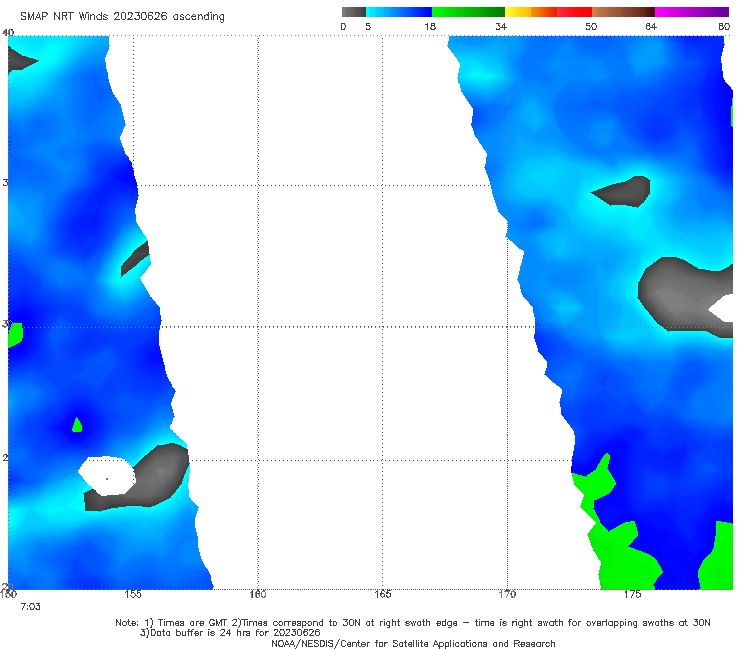Click the title "SMAP NRT Winds 20230626 ascending"
Viewport: 740px width, 650px height.
click(x=122, y=17)
